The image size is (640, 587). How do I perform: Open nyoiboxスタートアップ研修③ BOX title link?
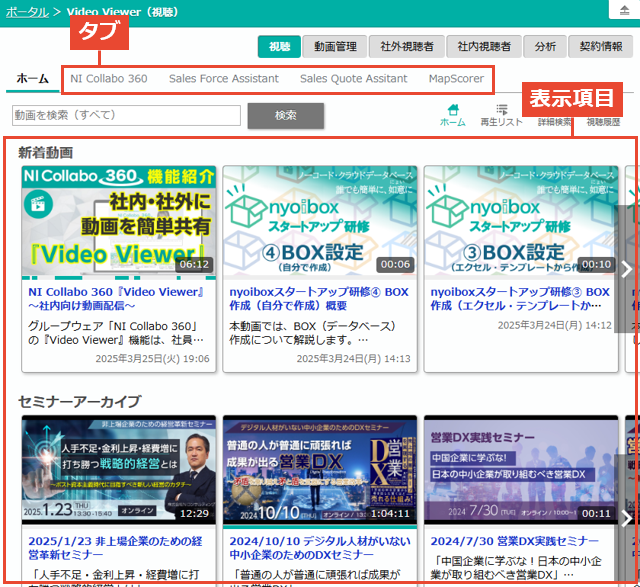(x=520, y=298)
